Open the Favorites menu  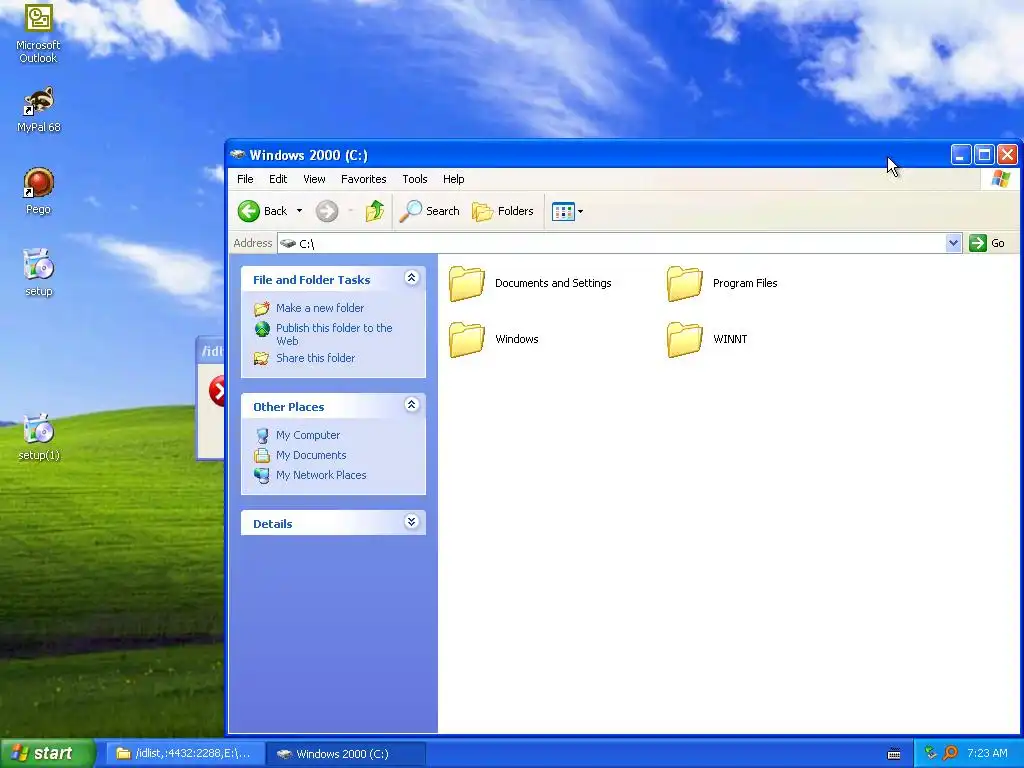(x=363, y=179)
